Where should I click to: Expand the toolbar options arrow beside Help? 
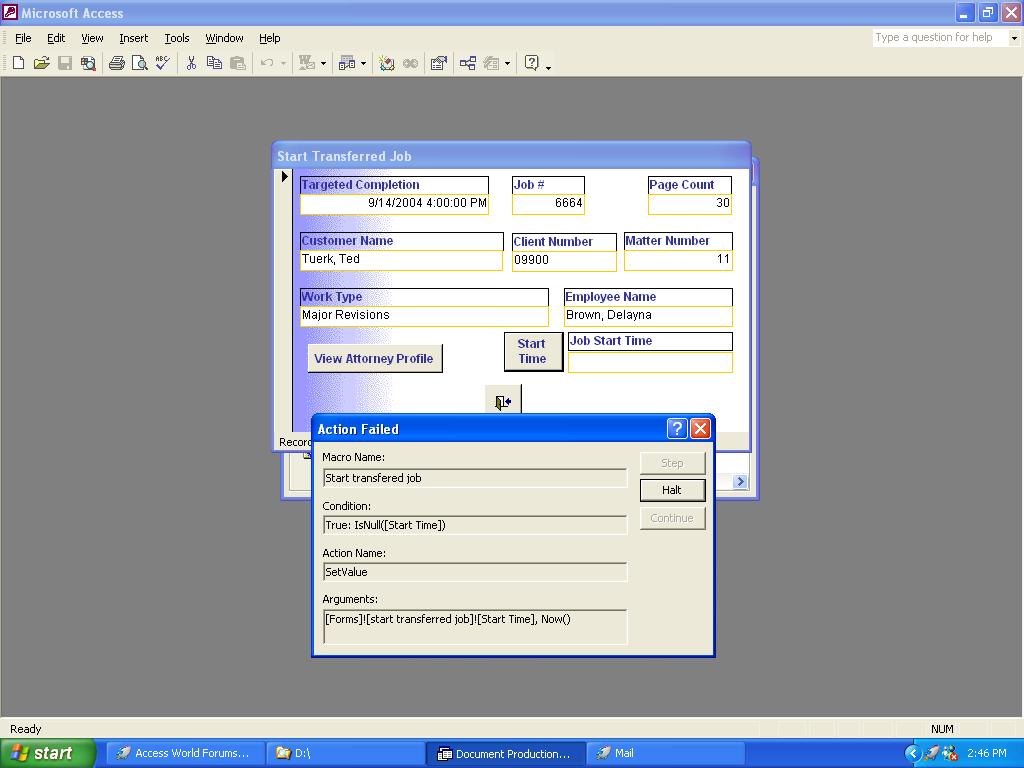(548, 66)
